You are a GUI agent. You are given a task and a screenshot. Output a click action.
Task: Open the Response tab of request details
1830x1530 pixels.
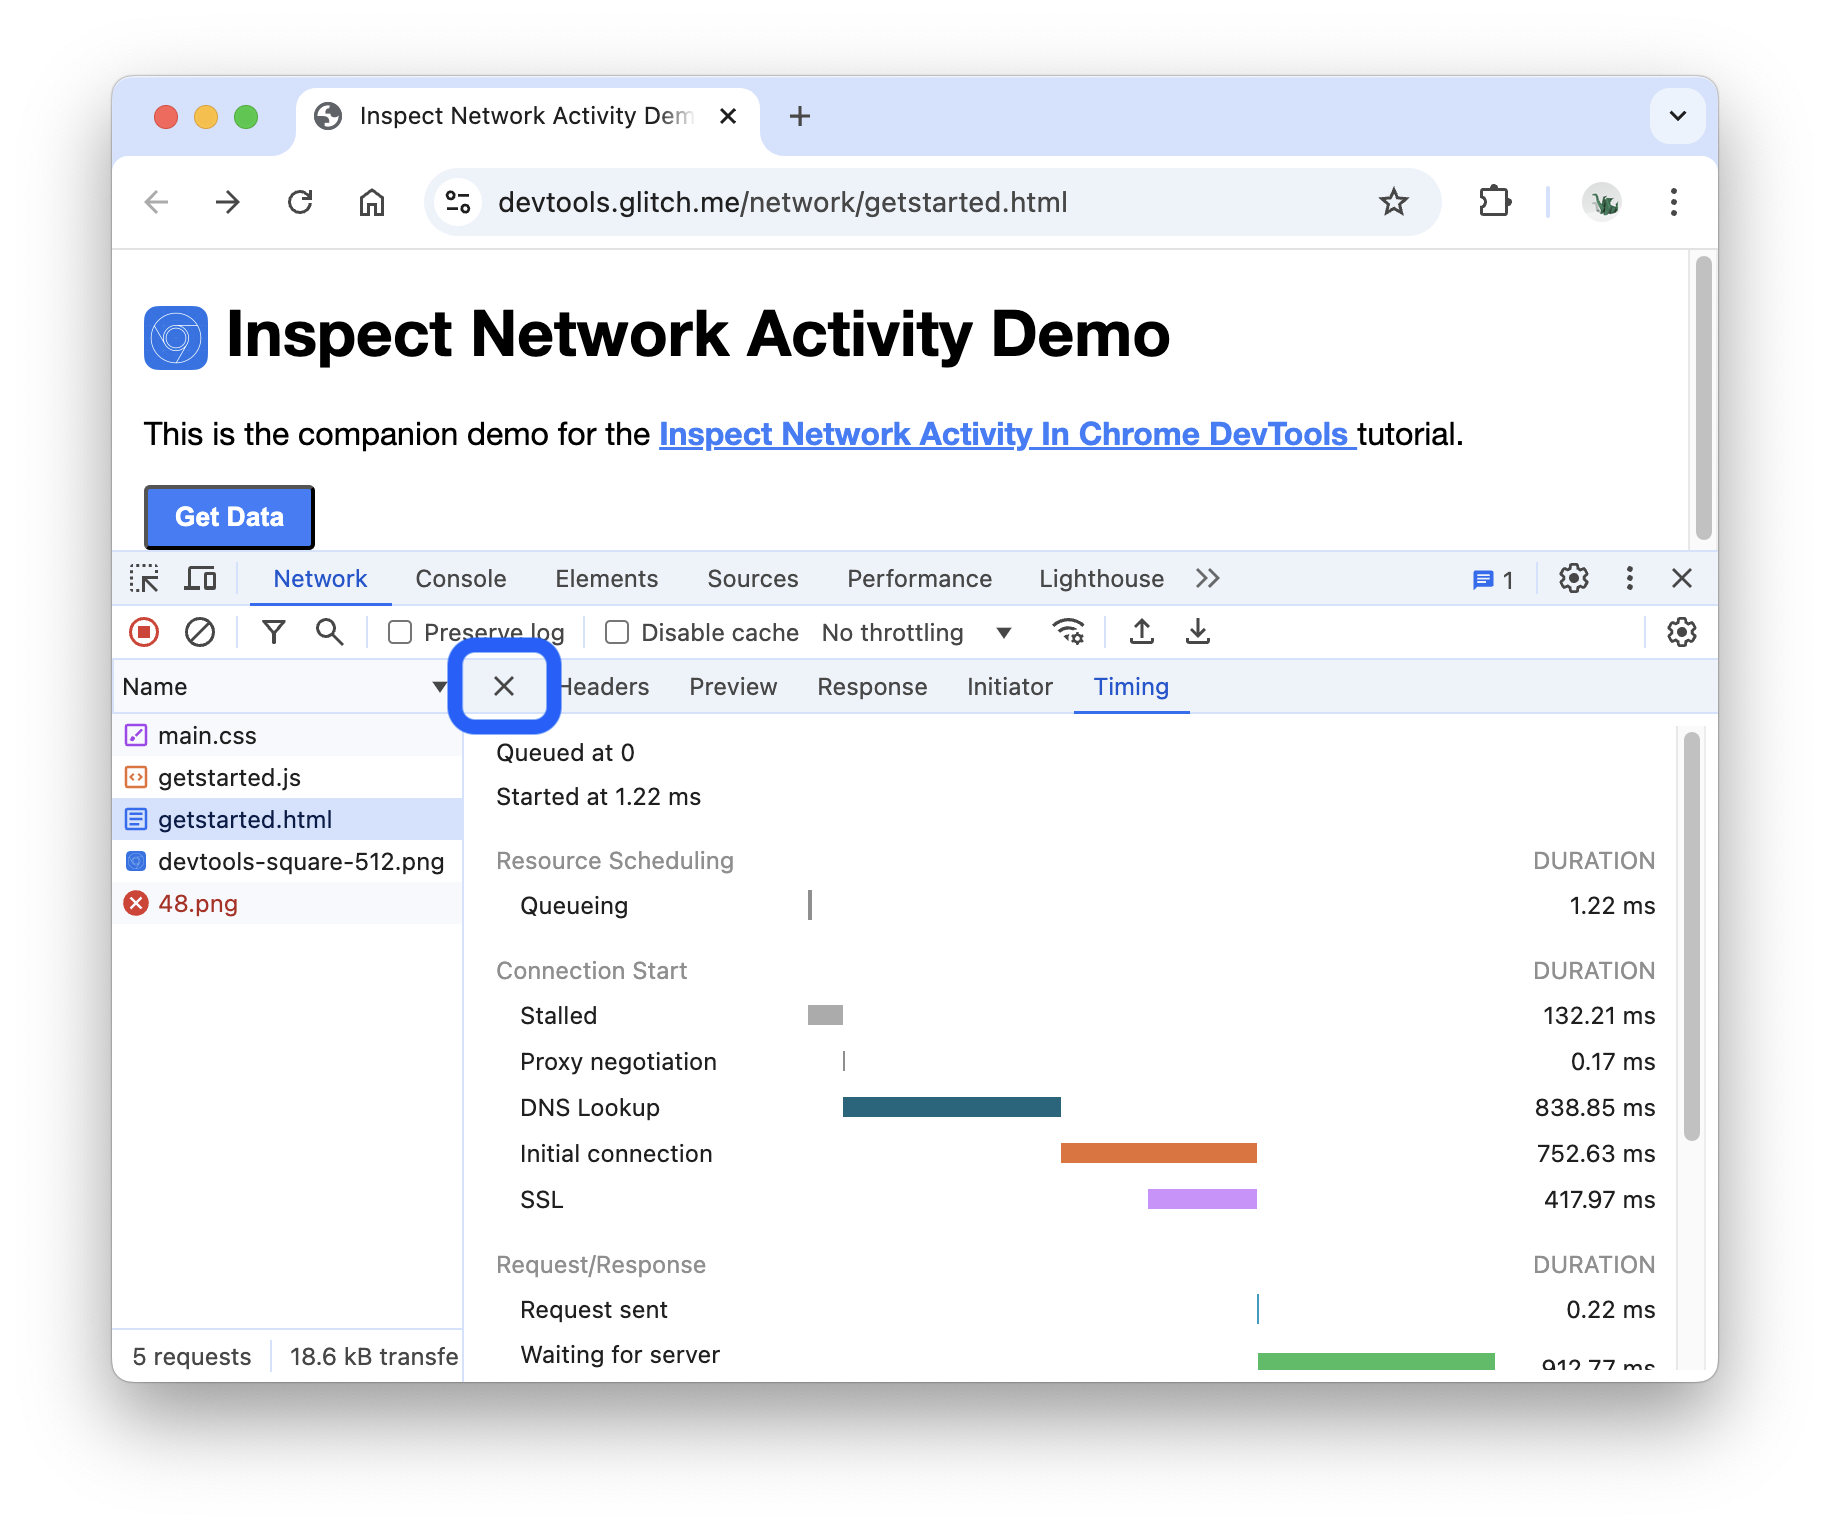tap(871, 687)
